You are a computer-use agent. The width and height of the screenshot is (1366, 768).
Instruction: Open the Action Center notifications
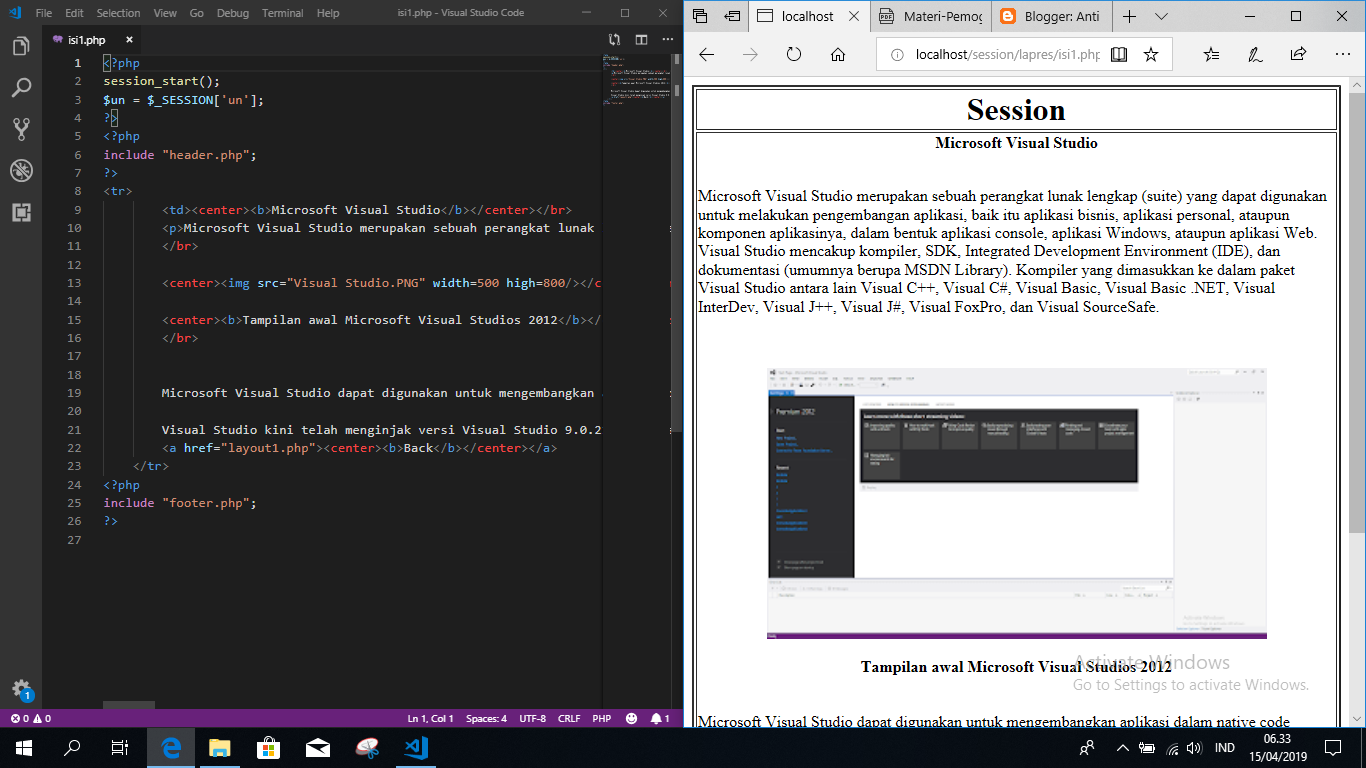(x=1333, y=748)
